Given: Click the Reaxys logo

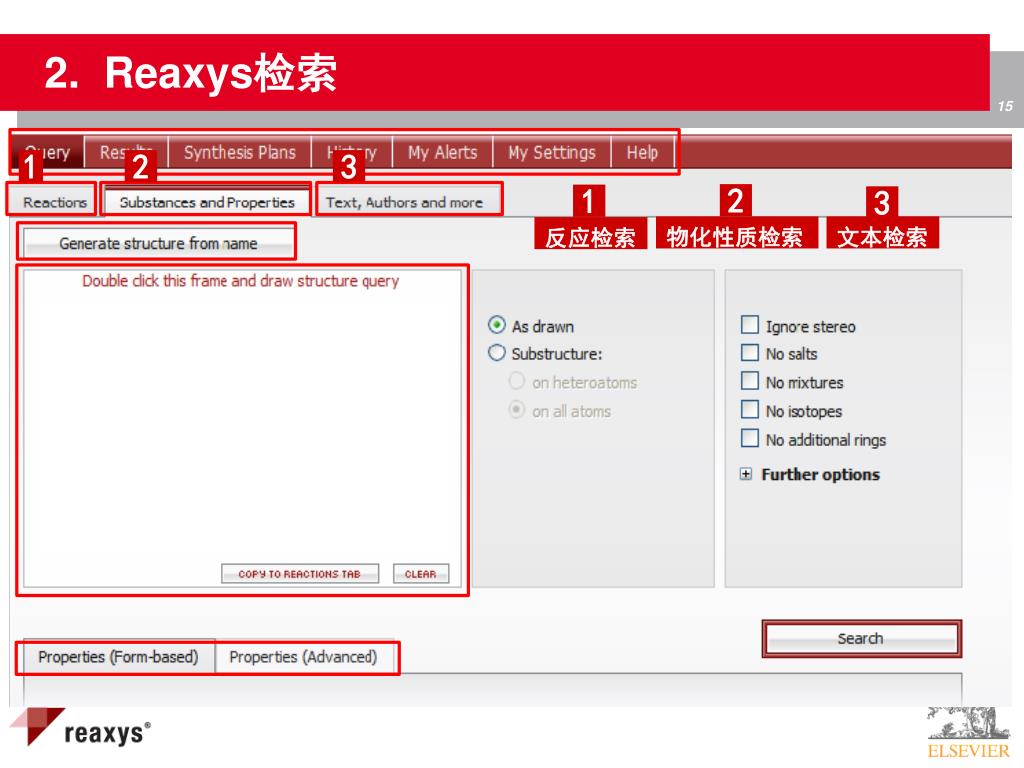Looking at the screenshot, I should (x=80, y=728).
